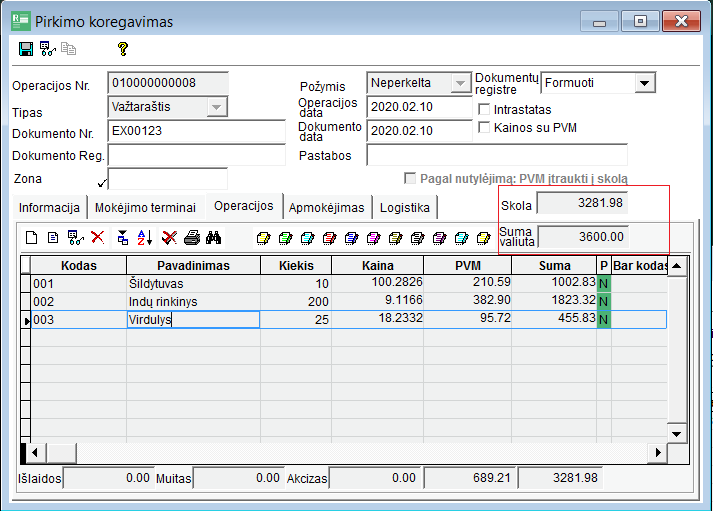Viewport: 713px width, 511px height.
Task: Enable the Intrastatas checkbox
Action: click(484, 109)
